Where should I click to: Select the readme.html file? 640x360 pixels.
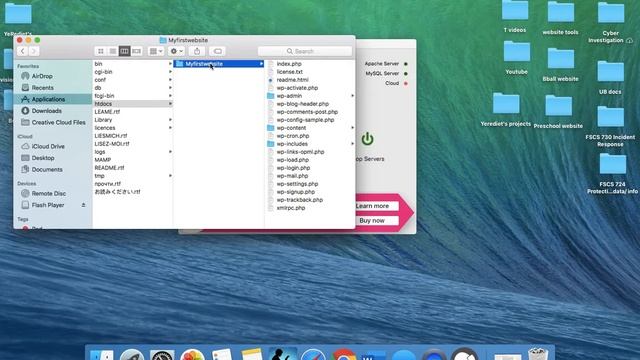point(292,80)
